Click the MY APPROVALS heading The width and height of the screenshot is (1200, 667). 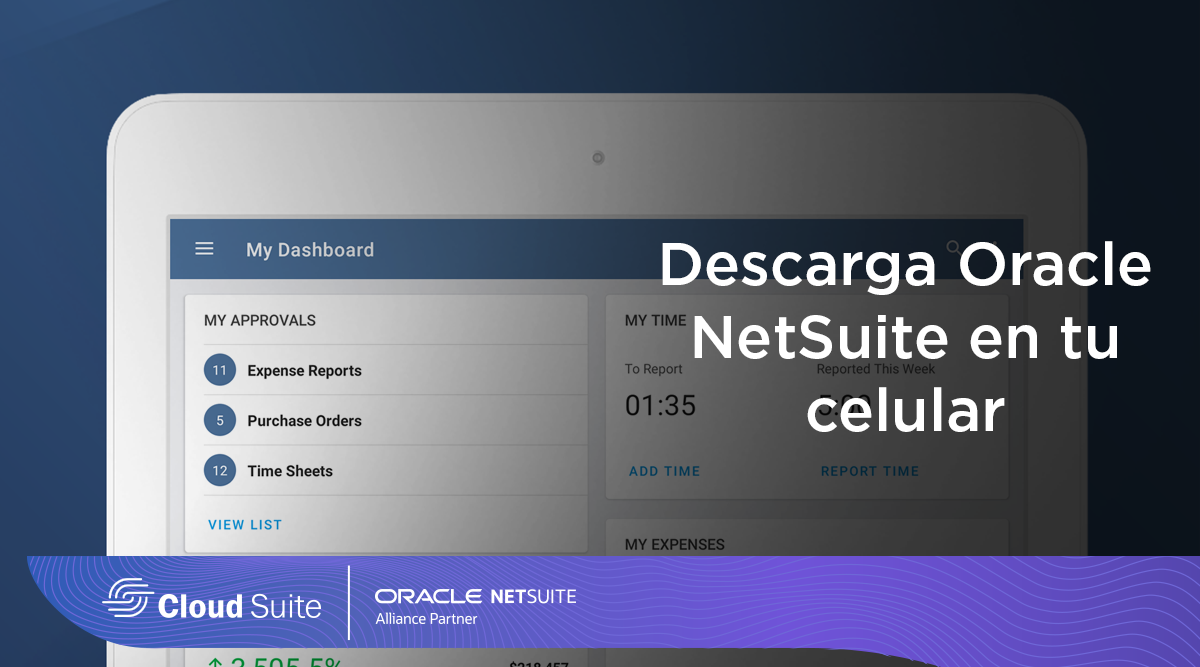tap(260, 320)
